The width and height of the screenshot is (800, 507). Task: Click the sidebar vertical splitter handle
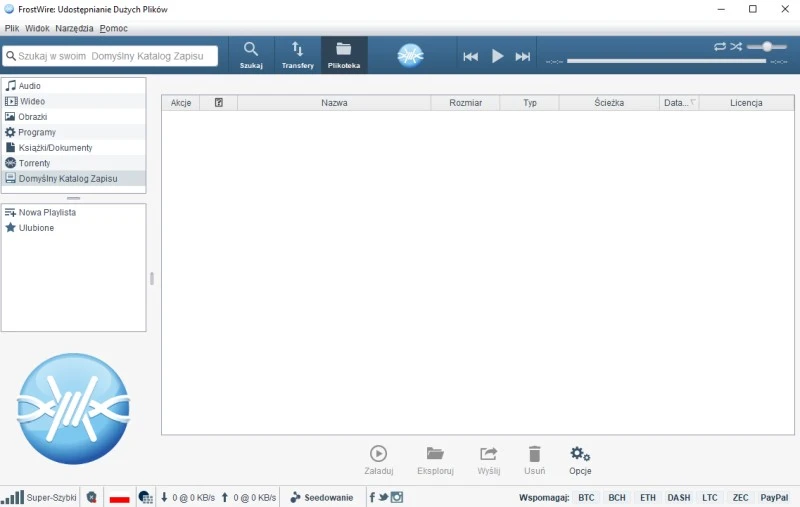click(152, 278)
